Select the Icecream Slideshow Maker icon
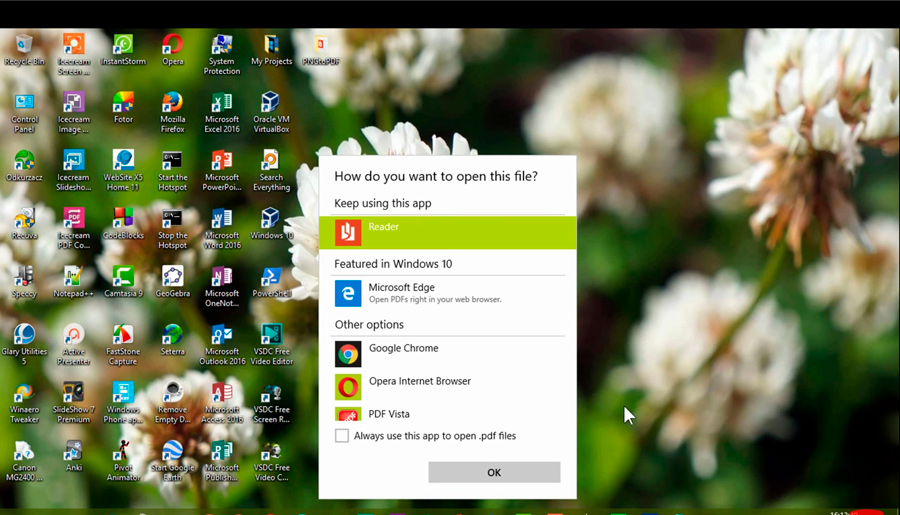This screenshot has height=515, width=900. pyautogui.click(x=73, y=171)
